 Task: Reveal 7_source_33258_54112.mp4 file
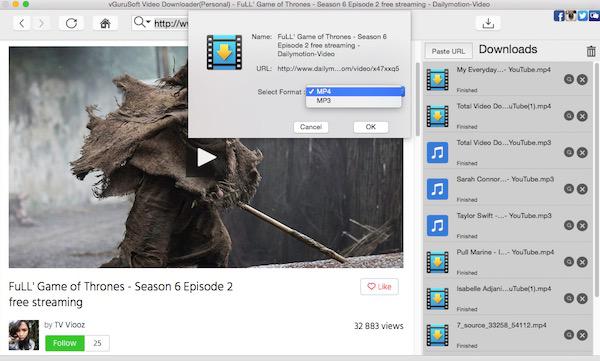pos(569,335)
